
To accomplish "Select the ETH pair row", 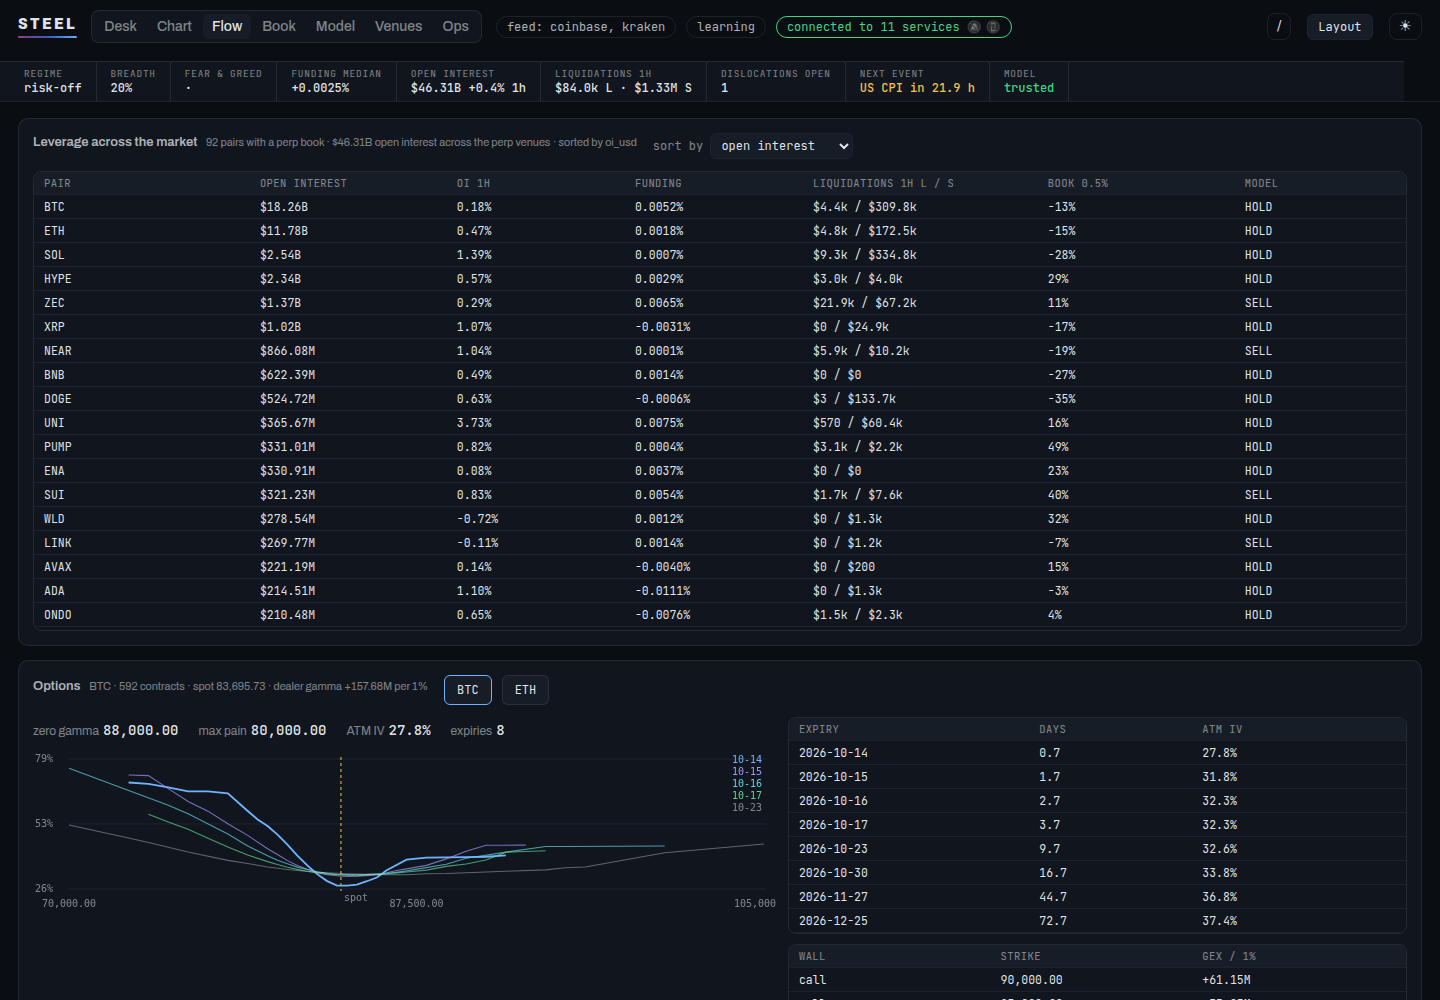I will [x=720, y=231].
